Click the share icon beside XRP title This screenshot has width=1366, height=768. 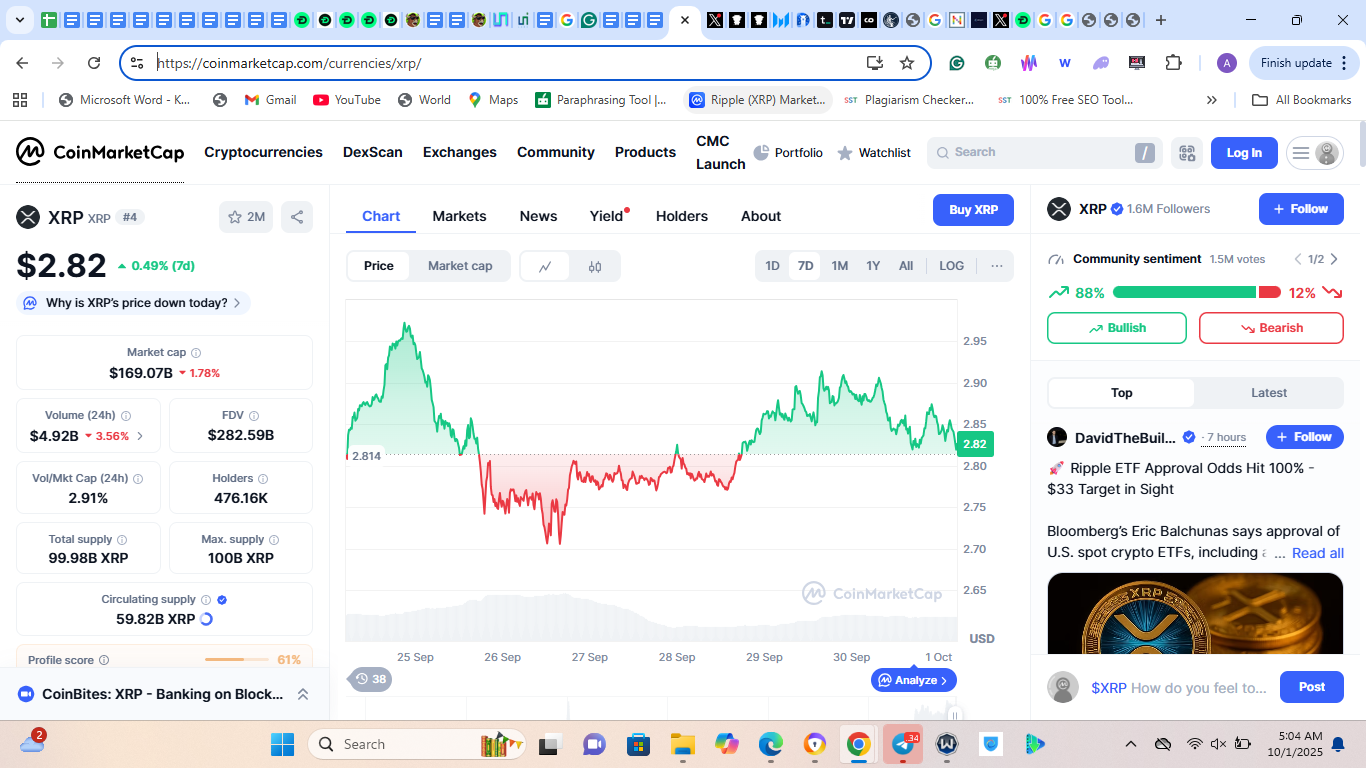click(x=296, y=217)
